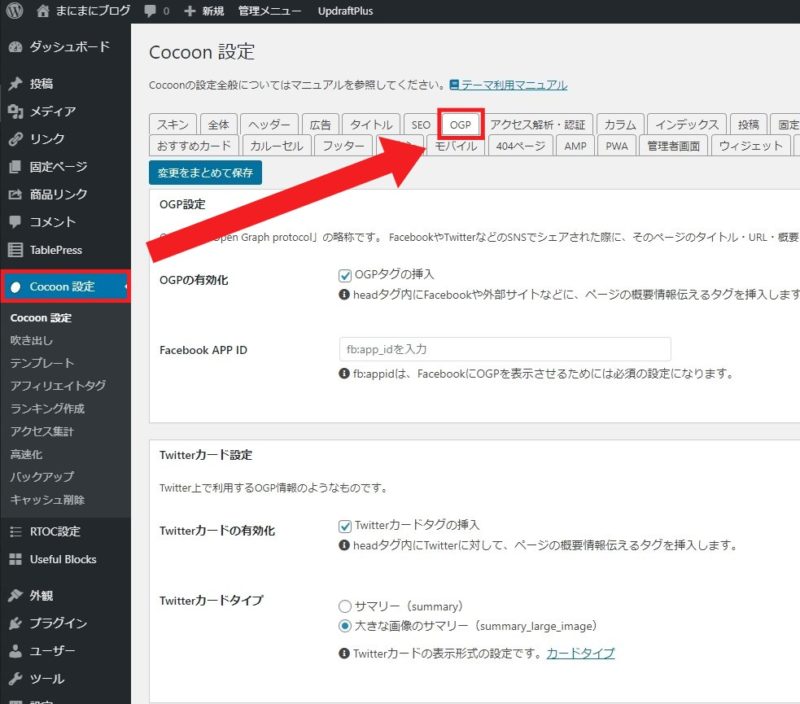Screen dimensions: 800x704
Task: Open the テーマ利用マニュアル link
Action: click(514, 85)
